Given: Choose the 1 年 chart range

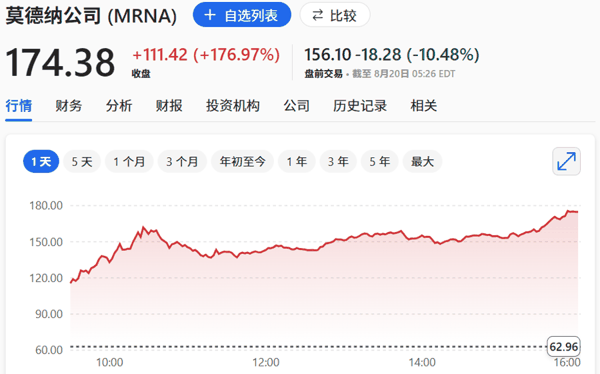Looking at the screenshot, I should 297,162.
